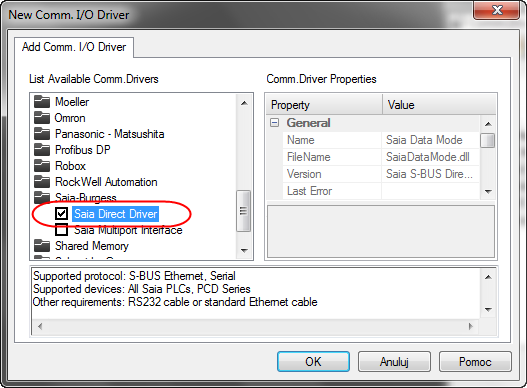Click description horizontal scroll left arrow
The height and width of the screenshot is (388, 527).
pyautogui.click(x=40, y=326)
